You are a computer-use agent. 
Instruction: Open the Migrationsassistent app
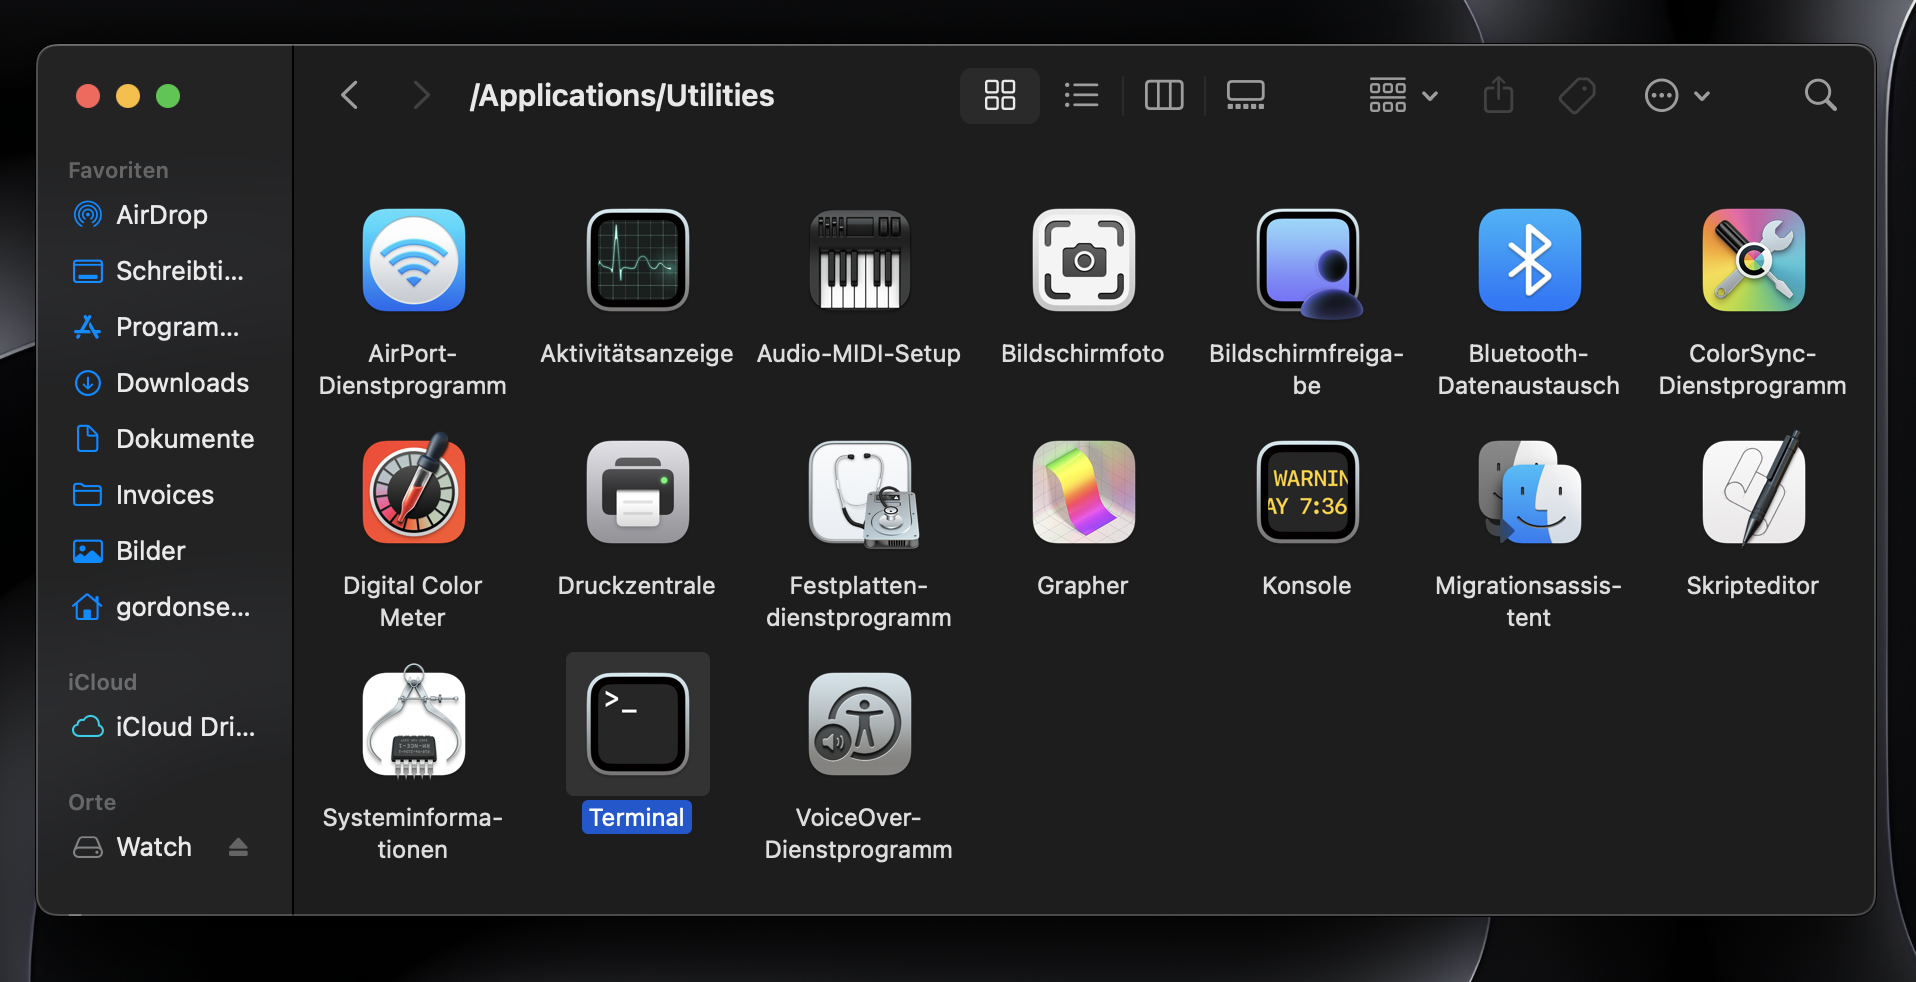click(x=1528, y=492)
